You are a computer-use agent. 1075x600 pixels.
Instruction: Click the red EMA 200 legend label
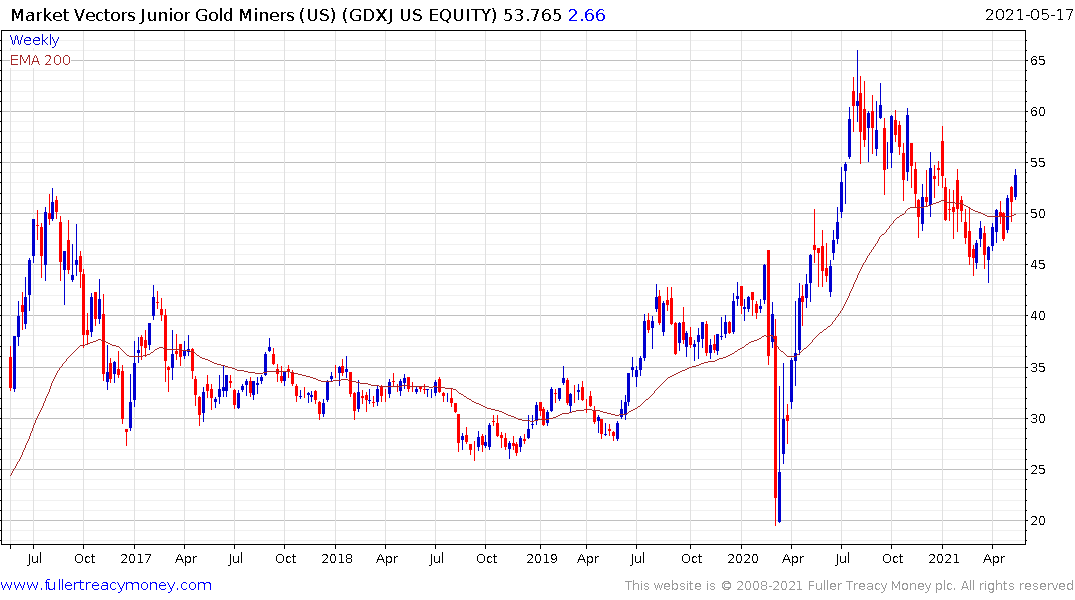40,60
